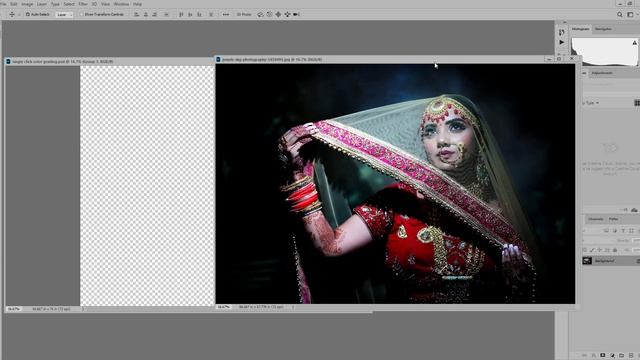640x360 pixels.
Task: Switch to the Adjustments tab
Action: coord(602,73)
